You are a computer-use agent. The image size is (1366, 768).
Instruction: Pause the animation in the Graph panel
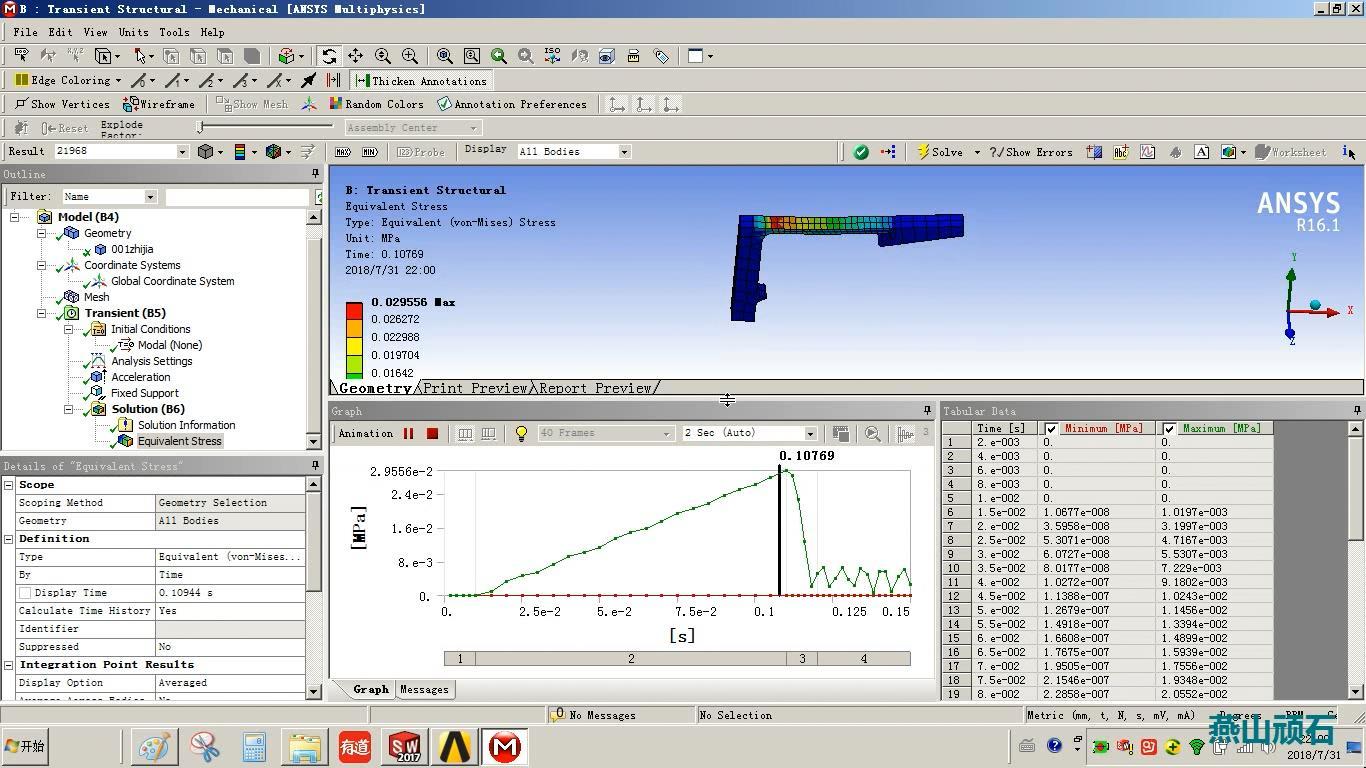tap(408, 433)
